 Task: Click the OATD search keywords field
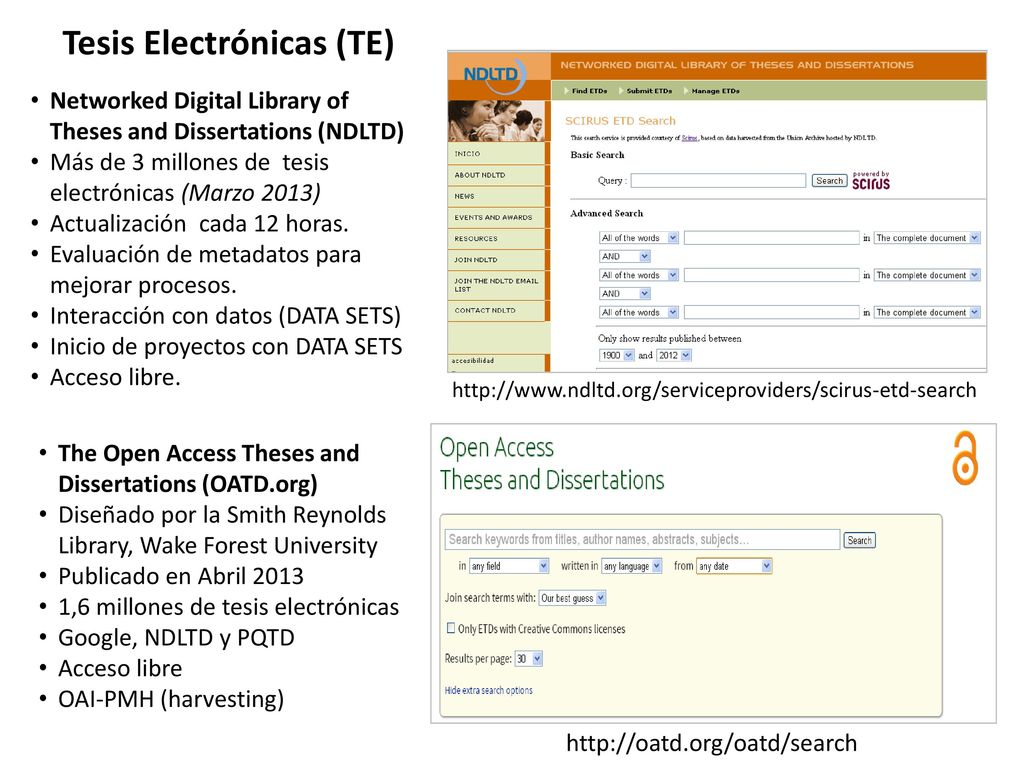[x=643, y=539]
